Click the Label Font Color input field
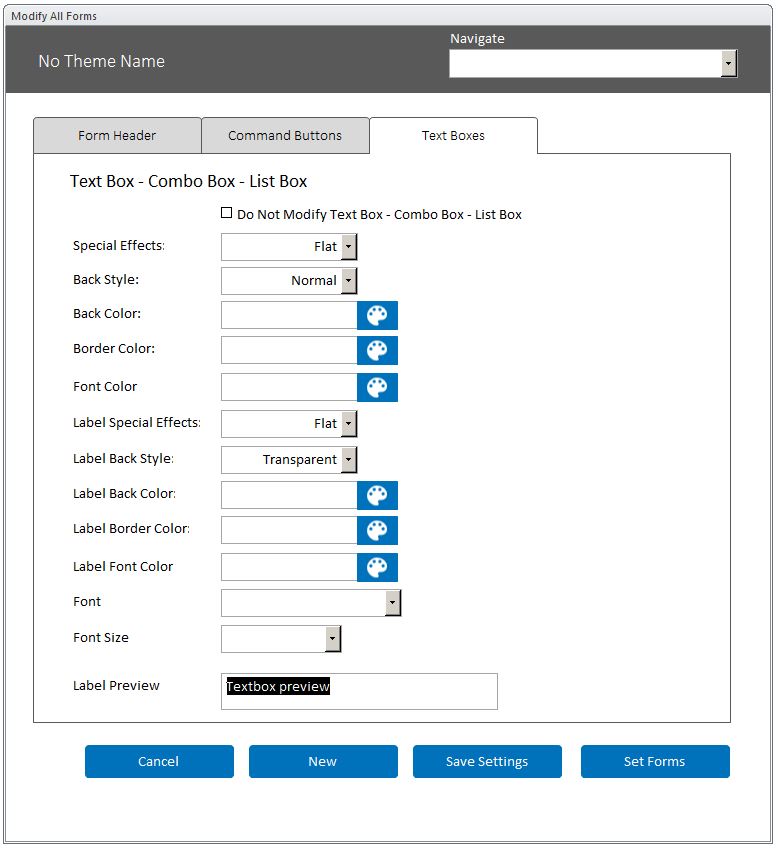This screenshot has height=851, width=778. pyautogui.click(x=289, y=567)
